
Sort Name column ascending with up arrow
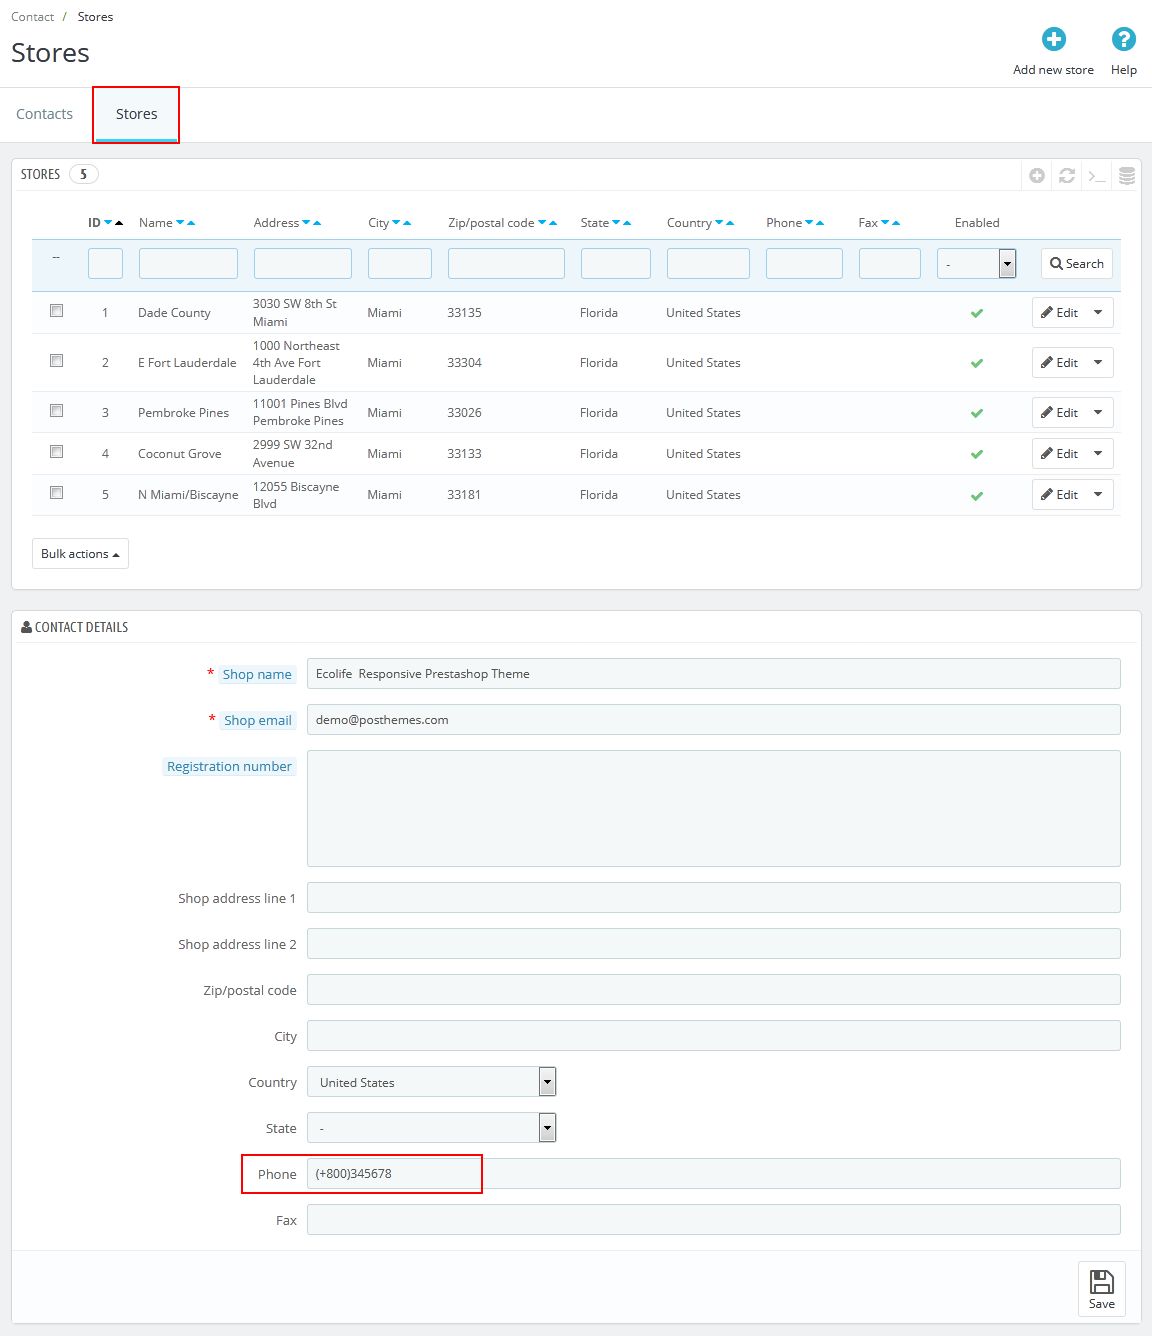[191, 223]
